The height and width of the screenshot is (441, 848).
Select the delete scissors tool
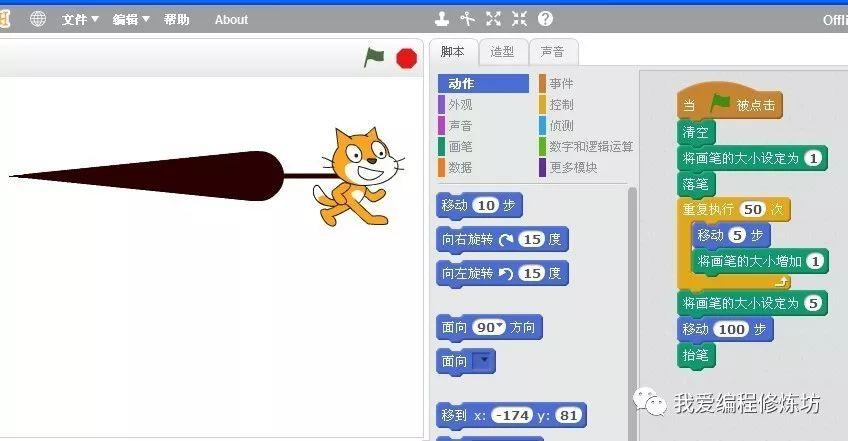tap(467, 19)
